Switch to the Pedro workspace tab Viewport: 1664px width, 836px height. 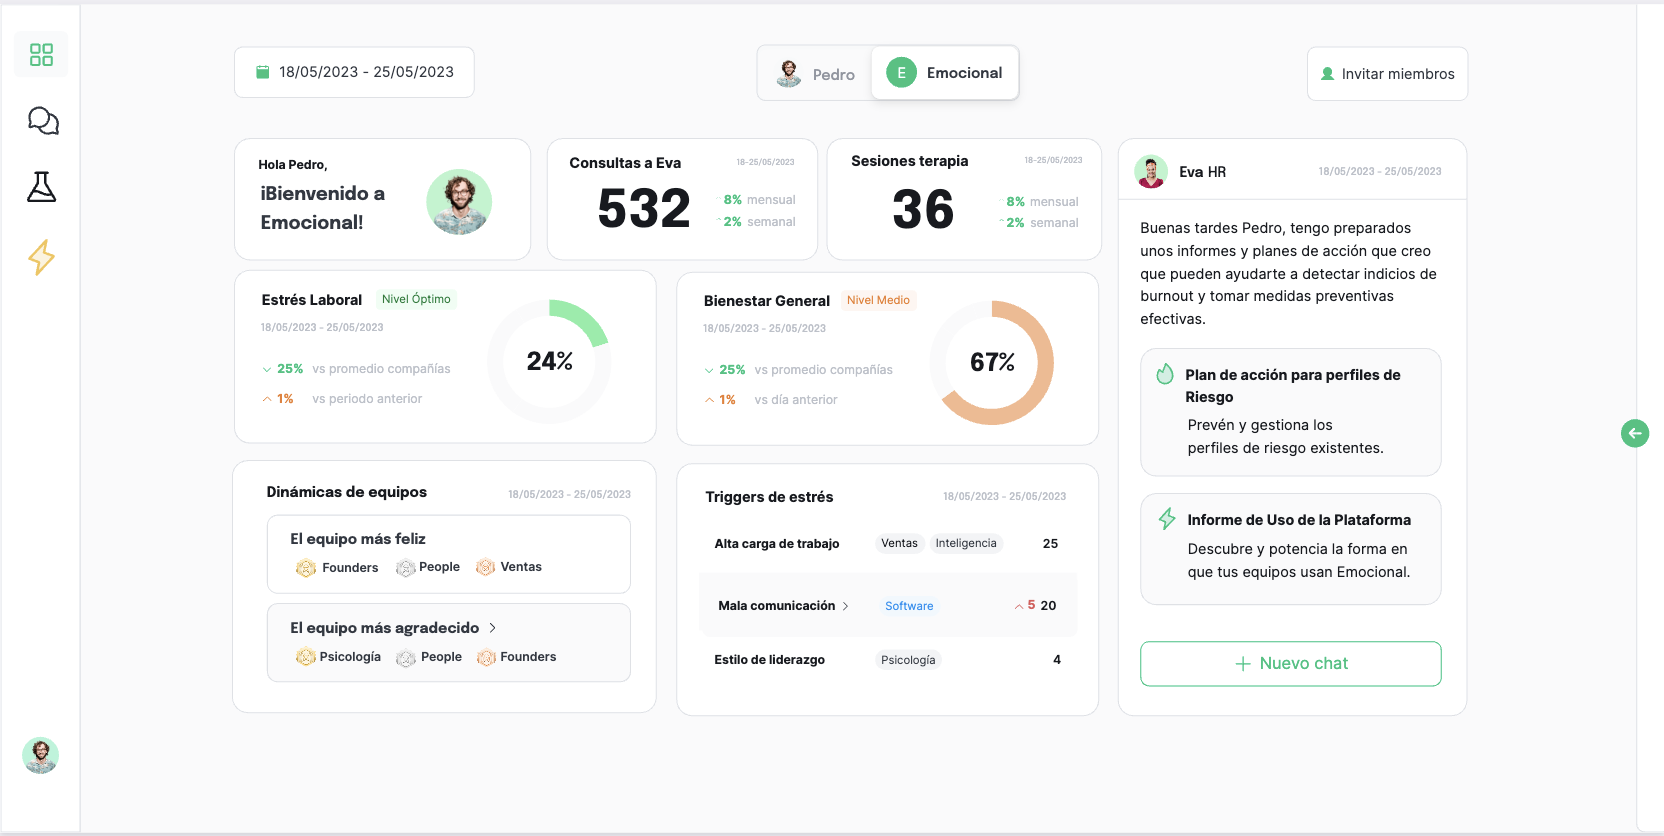pos(816,74)
